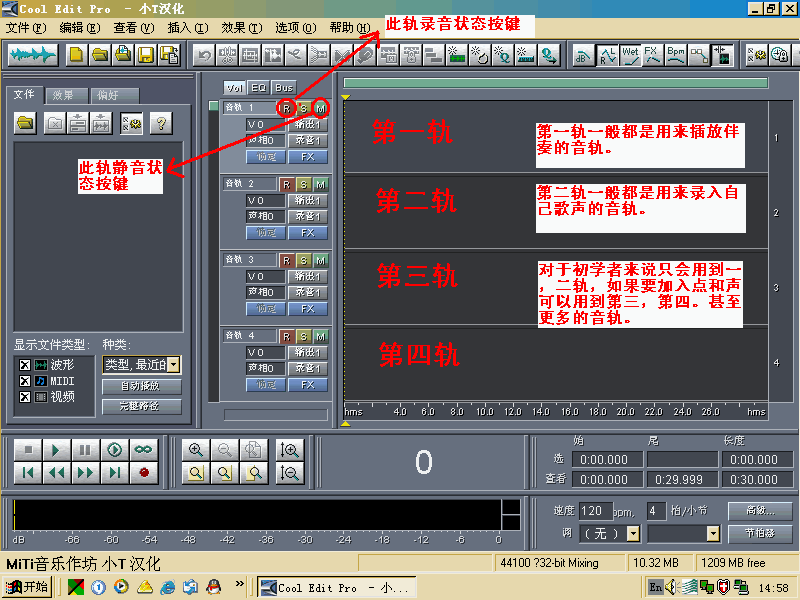Mute track 2 with M button
Viewport: 800px width, 600px height.
[x=320, y=184]
